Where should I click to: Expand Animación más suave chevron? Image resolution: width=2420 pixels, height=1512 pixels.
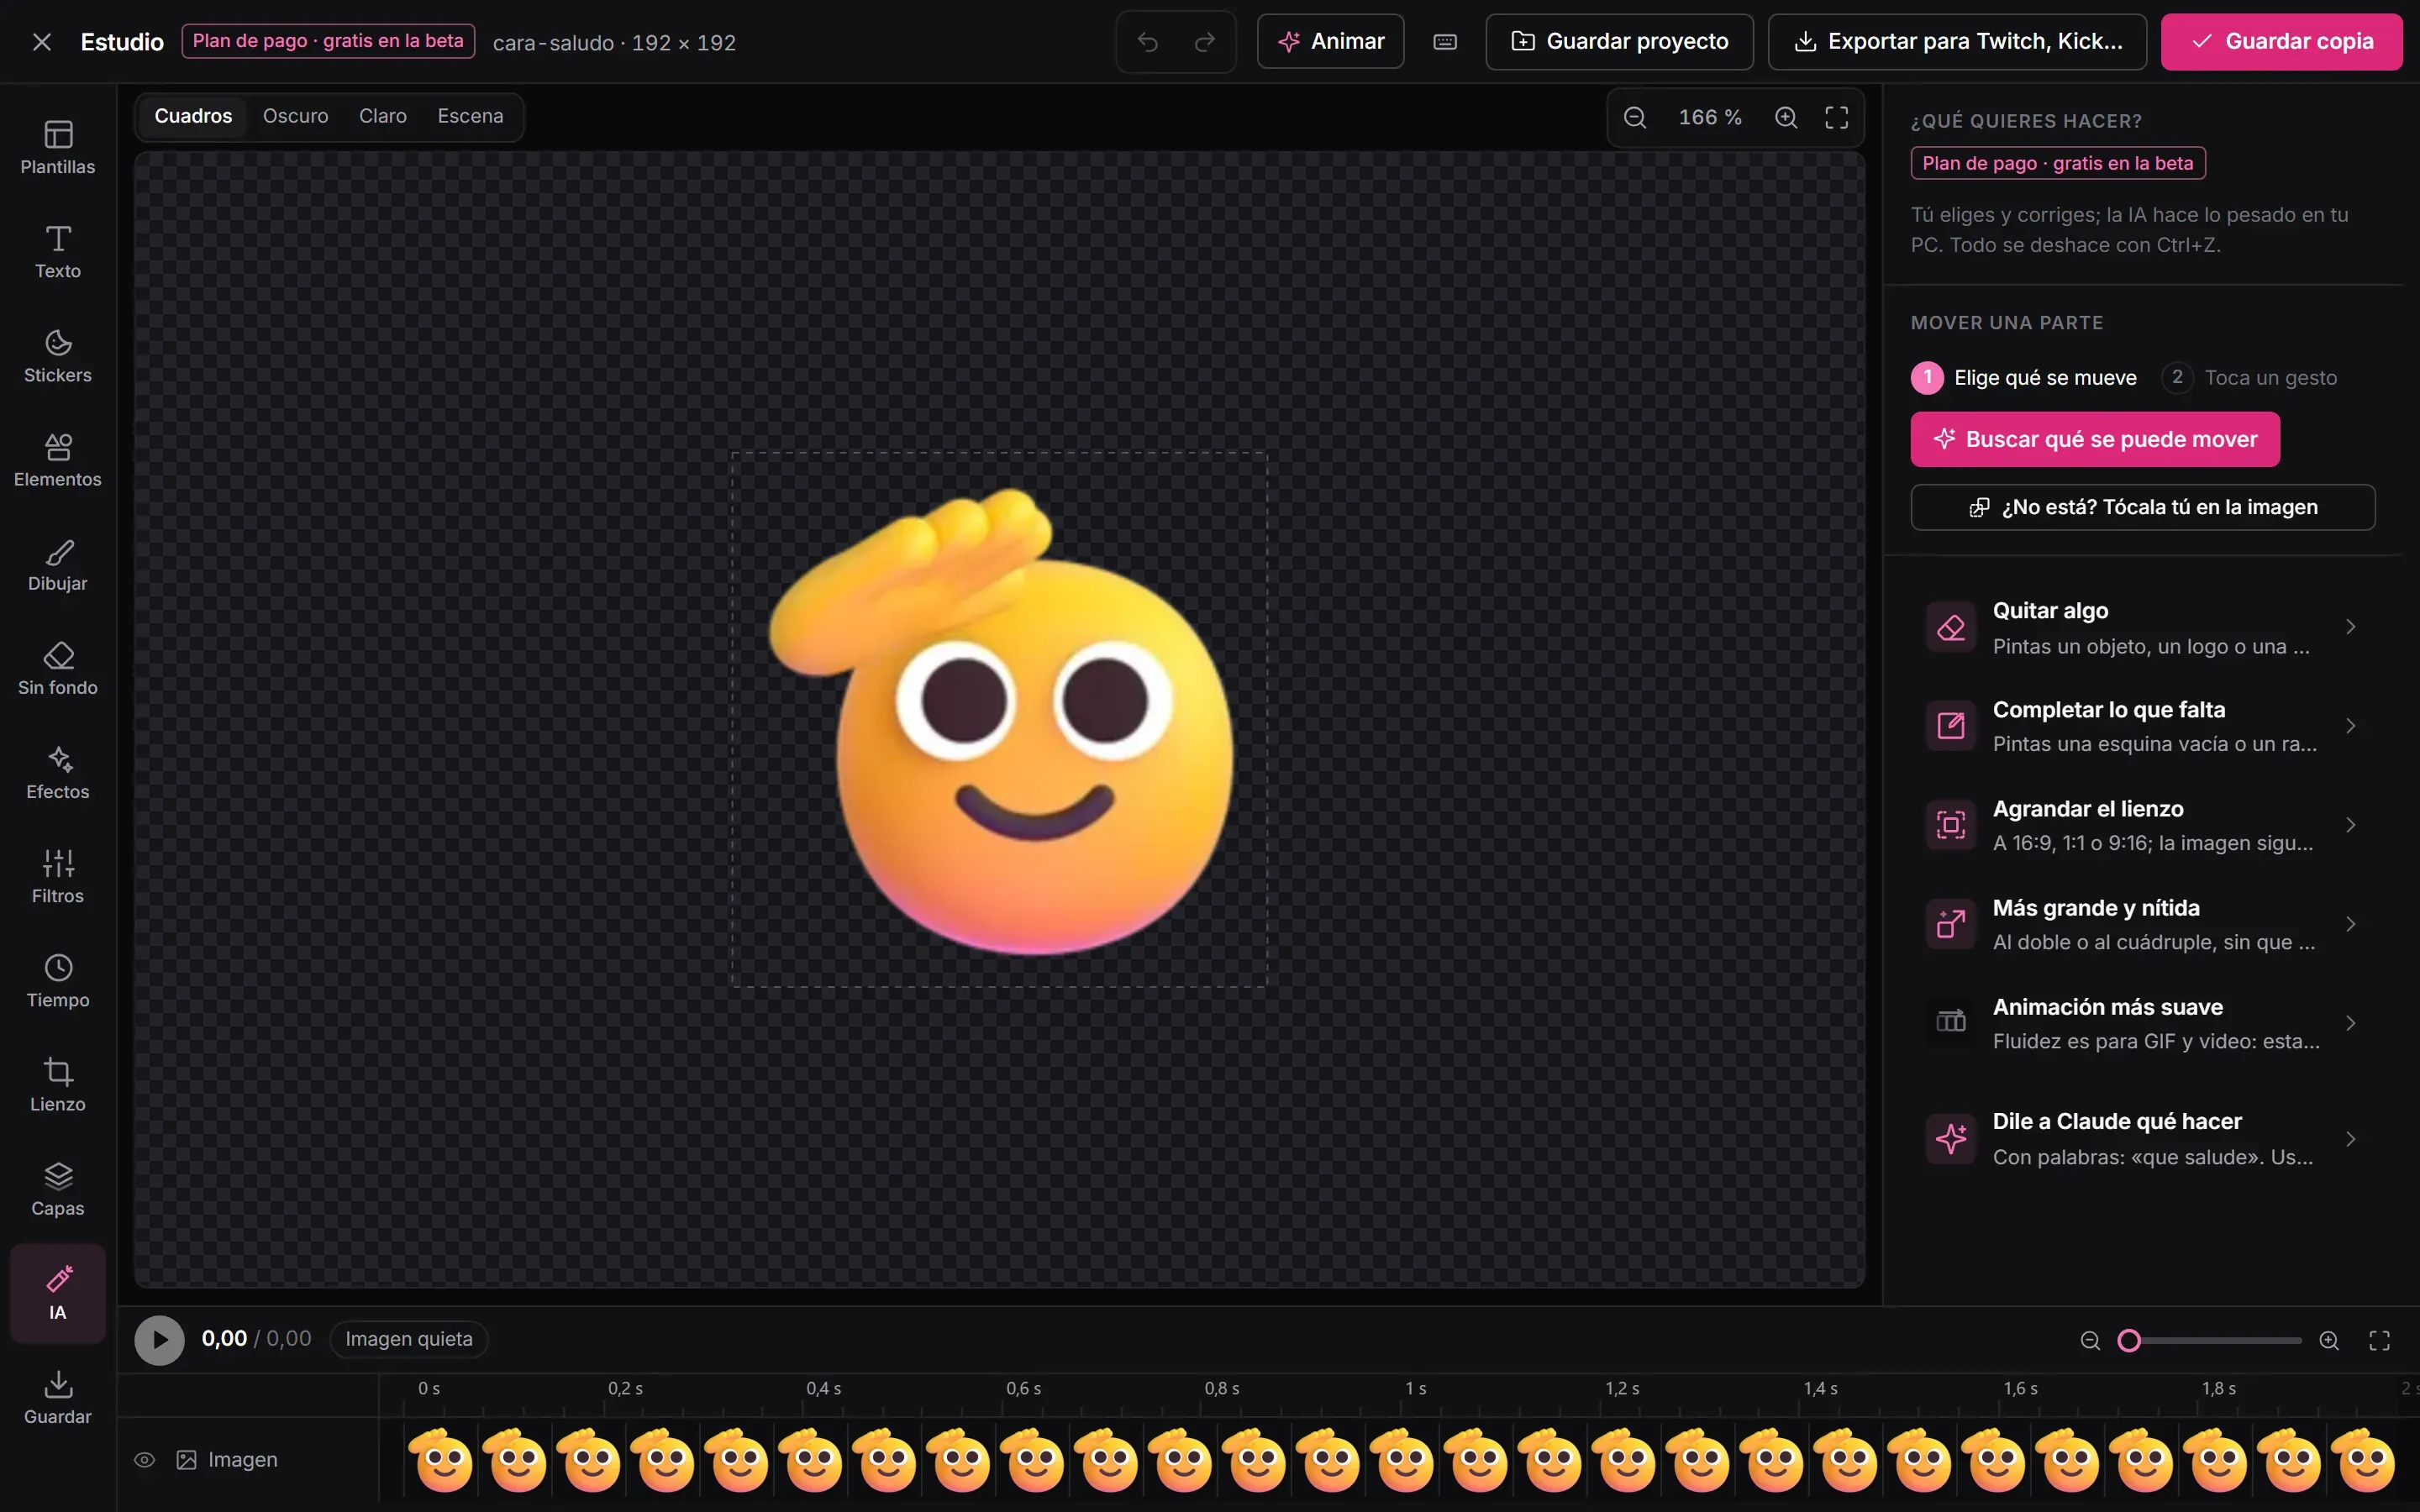(x=2351, y=1023)
